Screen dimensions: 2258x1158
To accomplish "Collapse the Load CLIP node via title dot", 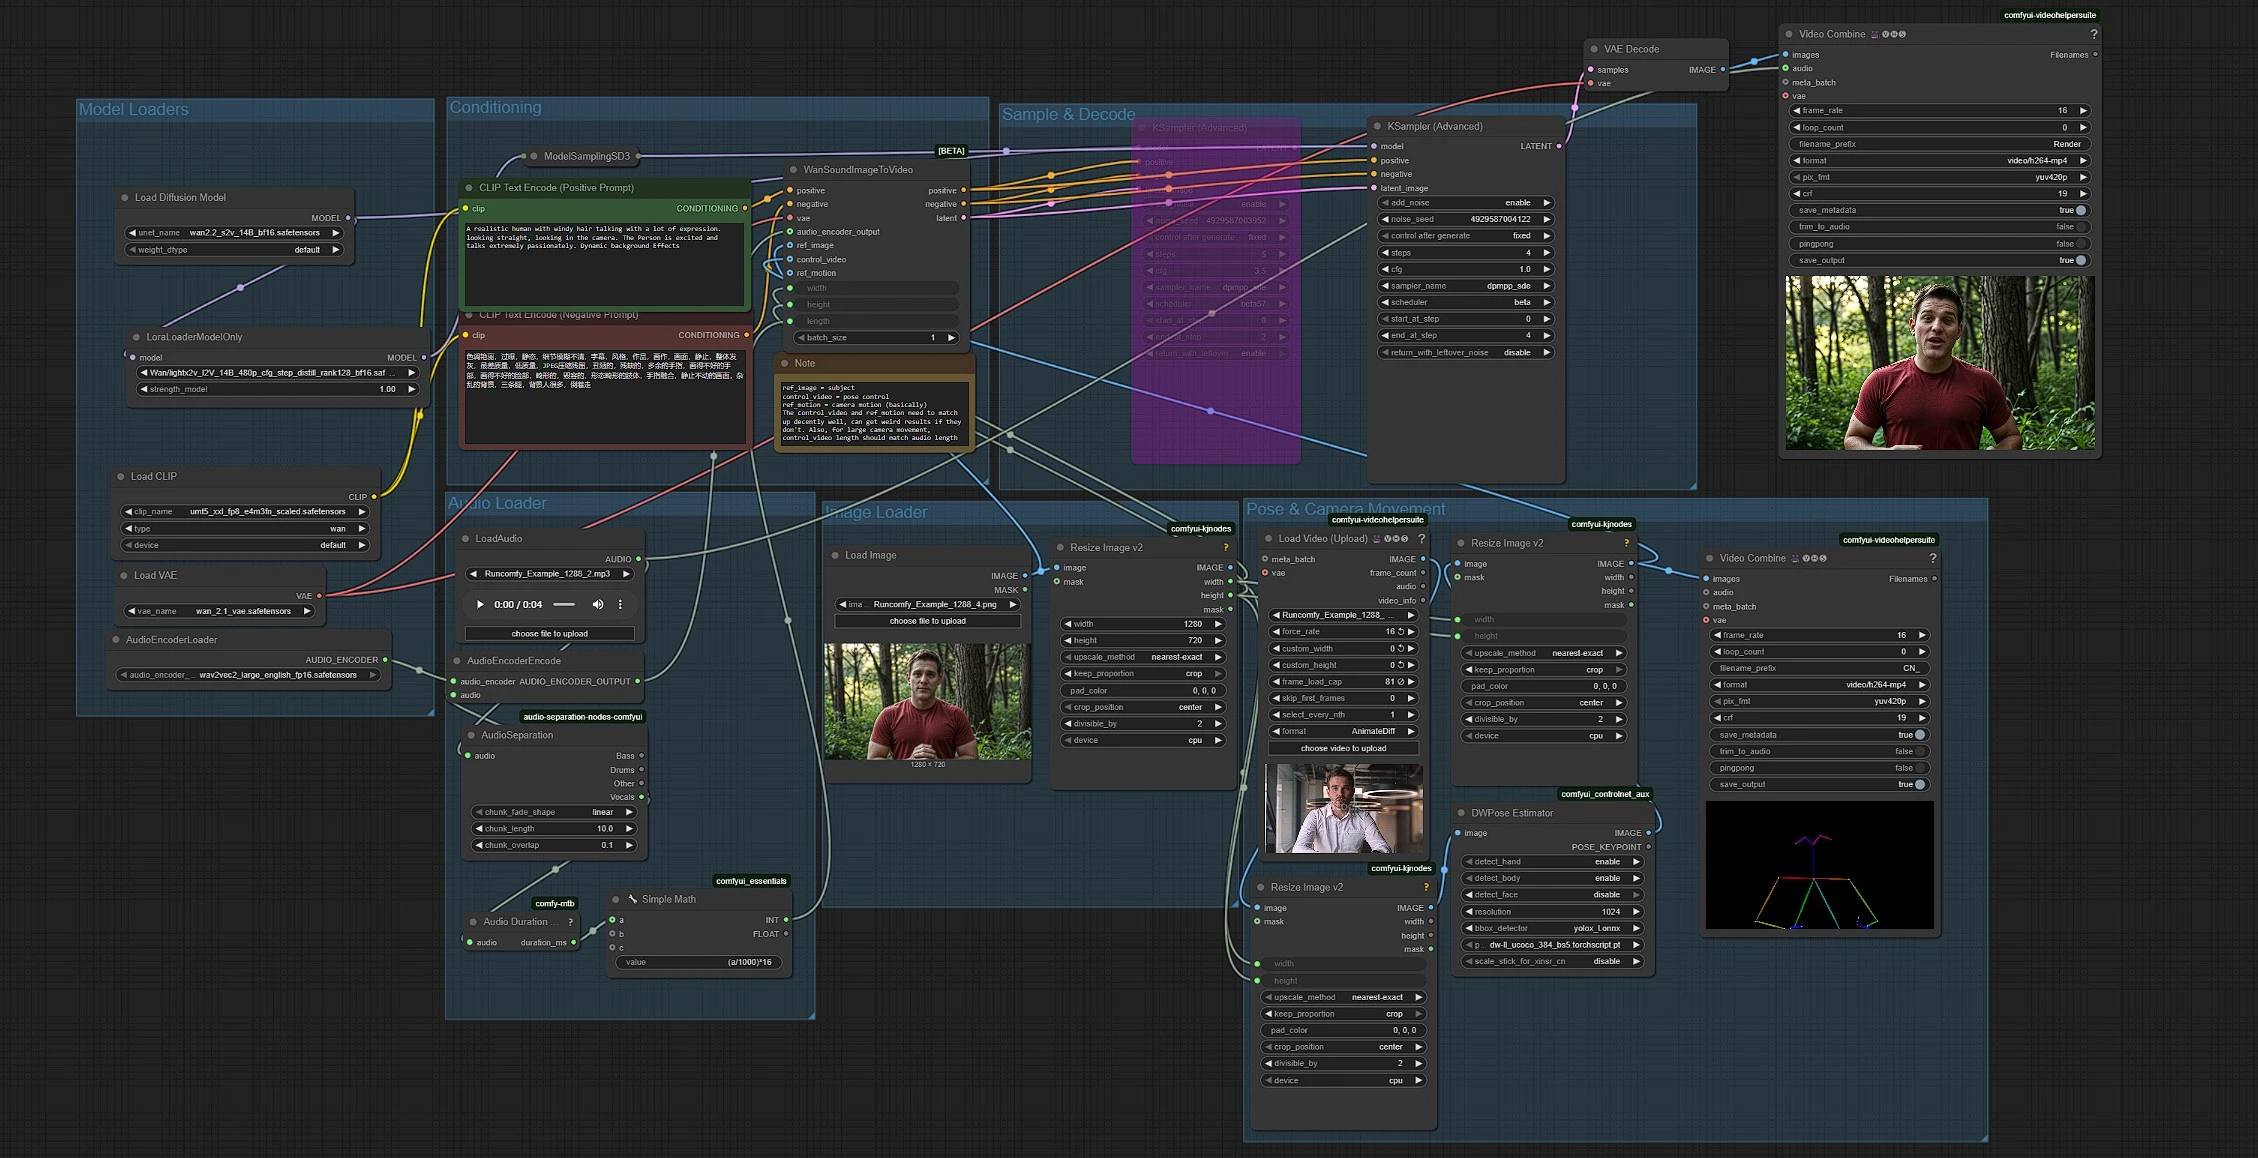I will click(121, 476).
